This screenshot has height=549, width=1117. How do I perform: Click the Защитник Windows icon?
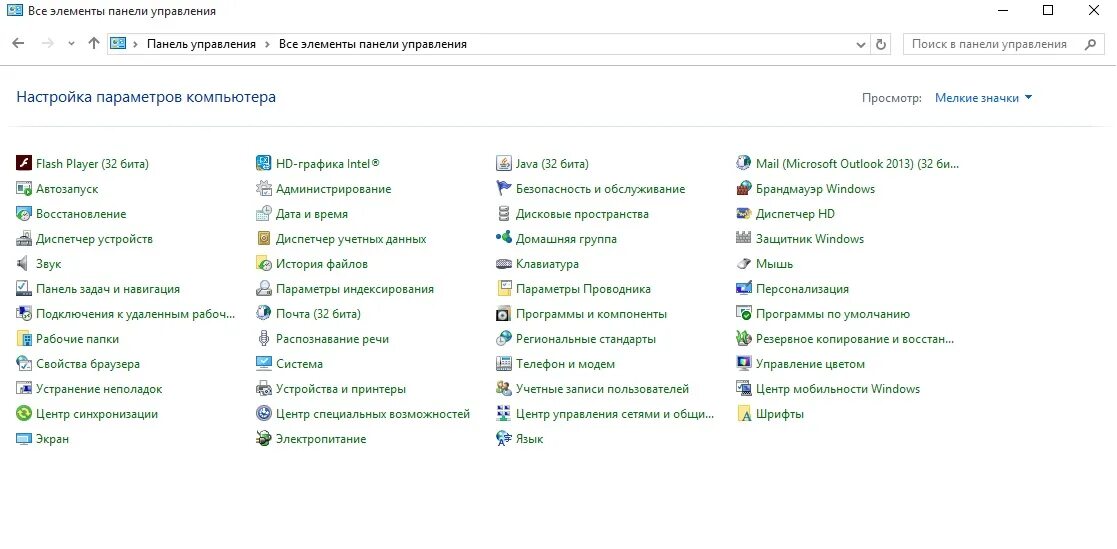(x=744, y=239)
